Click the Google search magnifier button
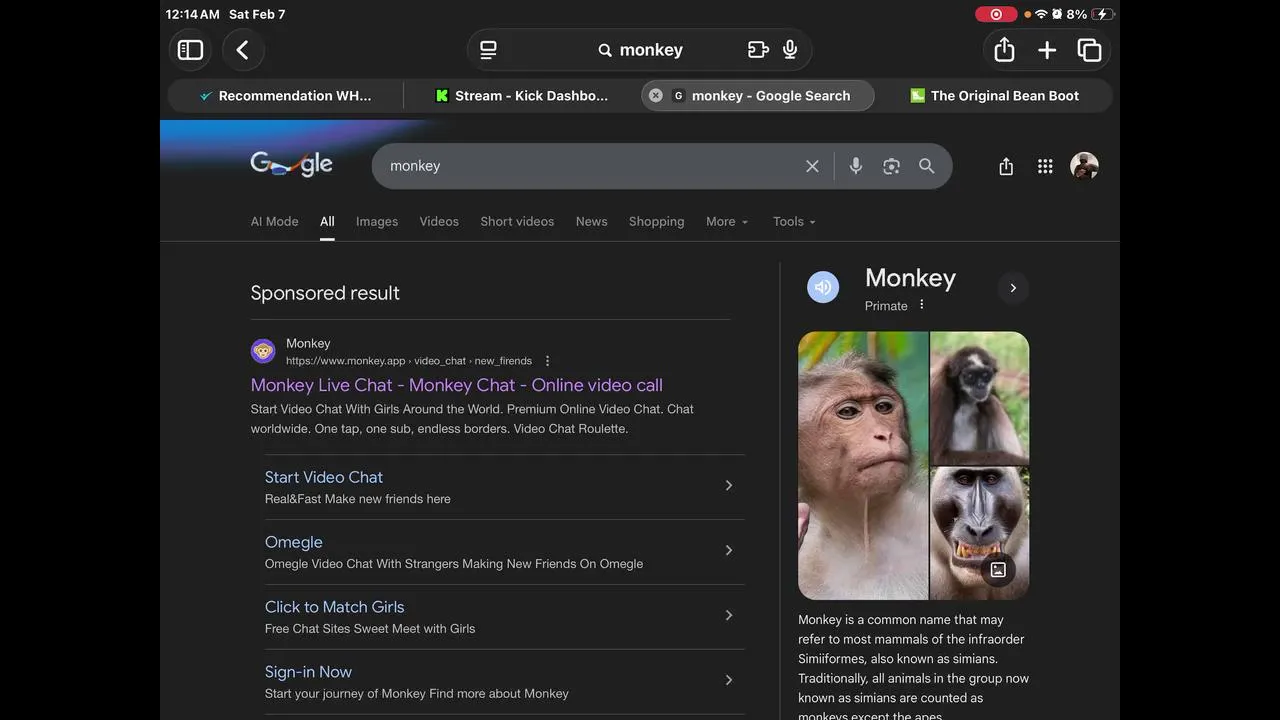This screenshot has width=1280, height=720. pyautogui.click(x=927, y=166)
